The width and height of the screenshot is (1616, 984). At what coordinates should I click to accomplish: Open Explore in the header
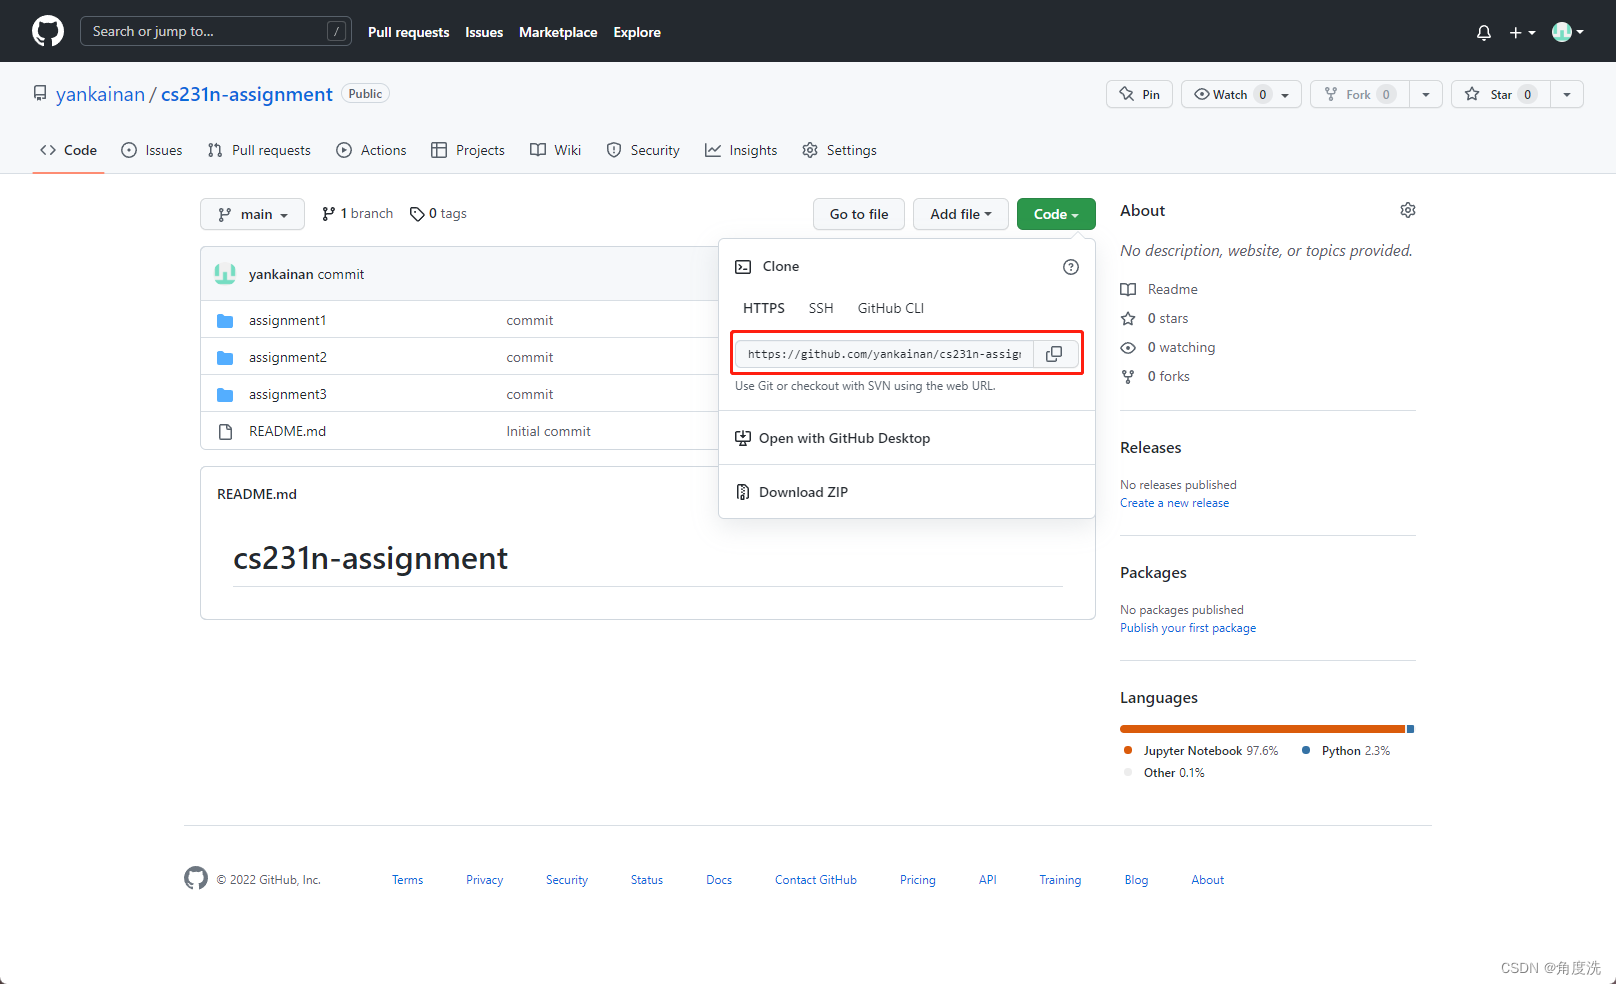pos(637,32)
